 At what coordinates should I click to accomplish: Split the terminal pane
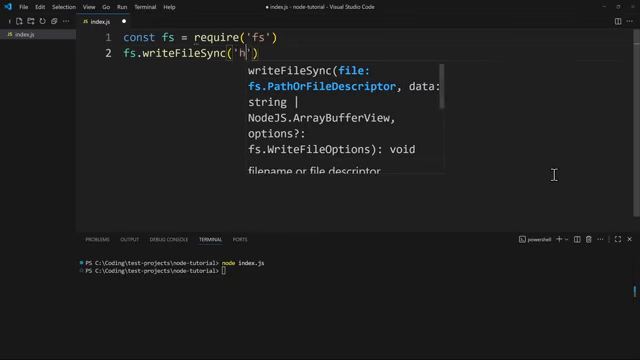click(x=577, y=240)
